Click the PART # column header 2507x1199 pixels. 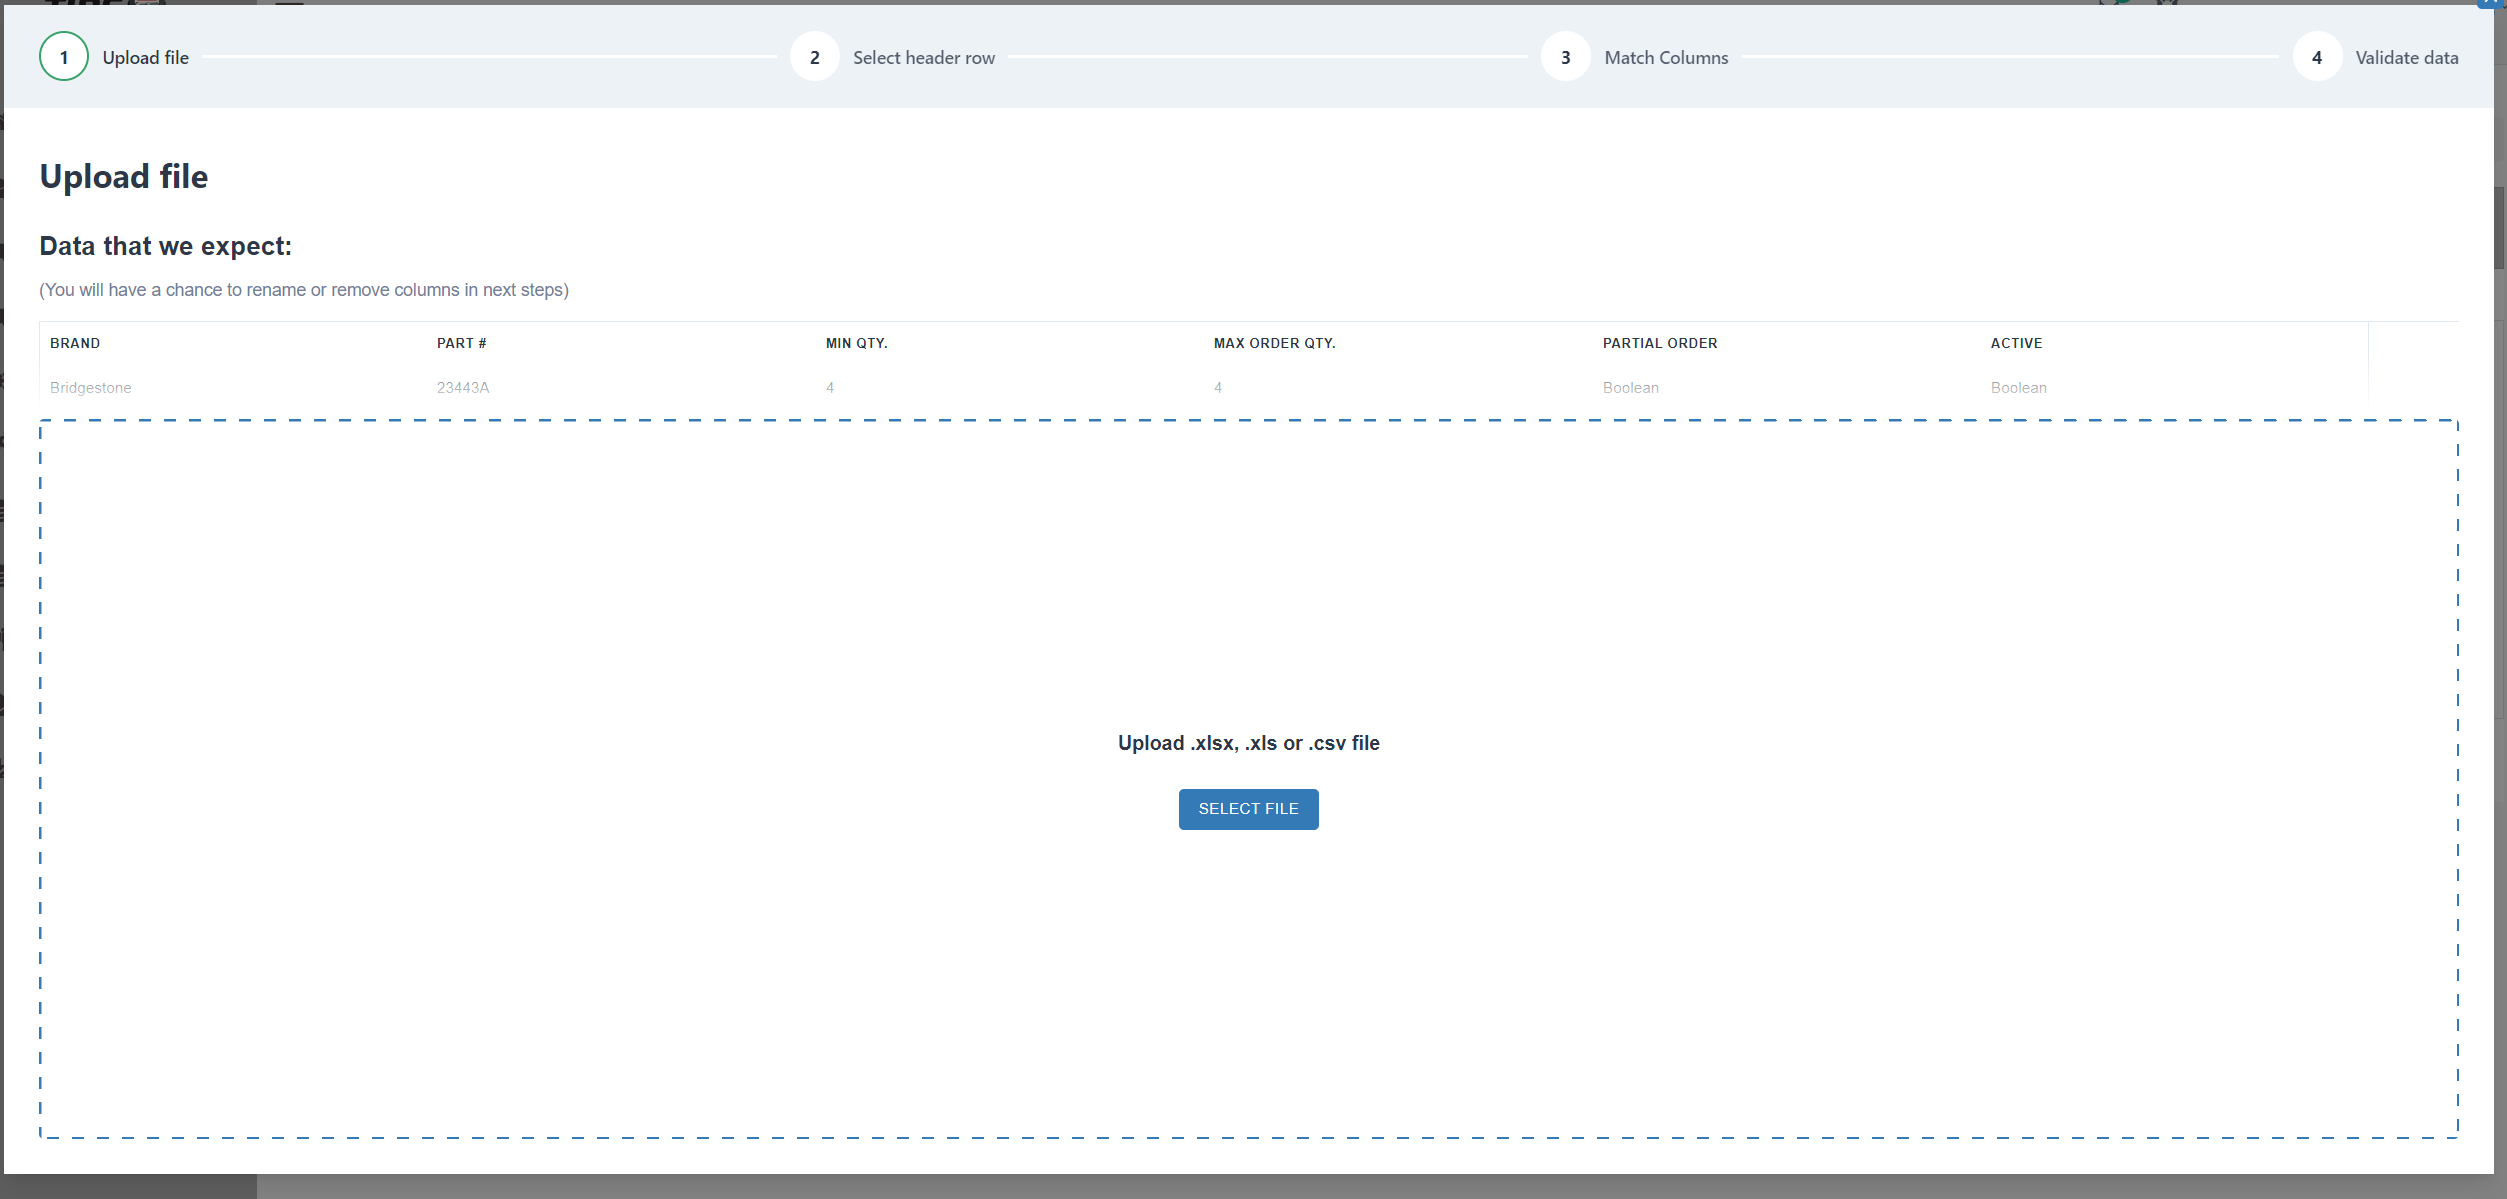point(461,343)
